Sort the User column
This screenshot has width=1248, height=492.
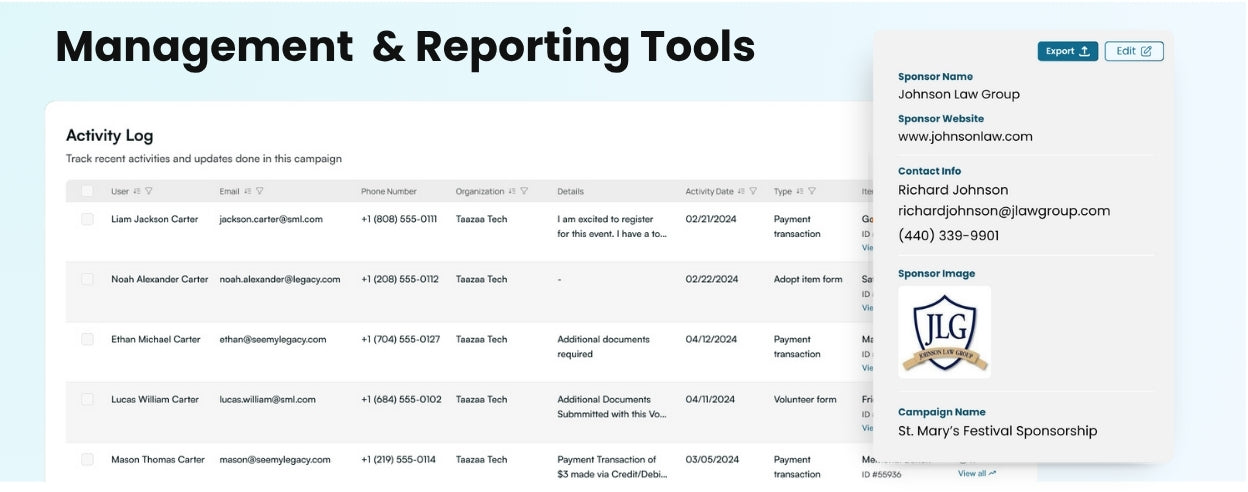click(136, 191)
